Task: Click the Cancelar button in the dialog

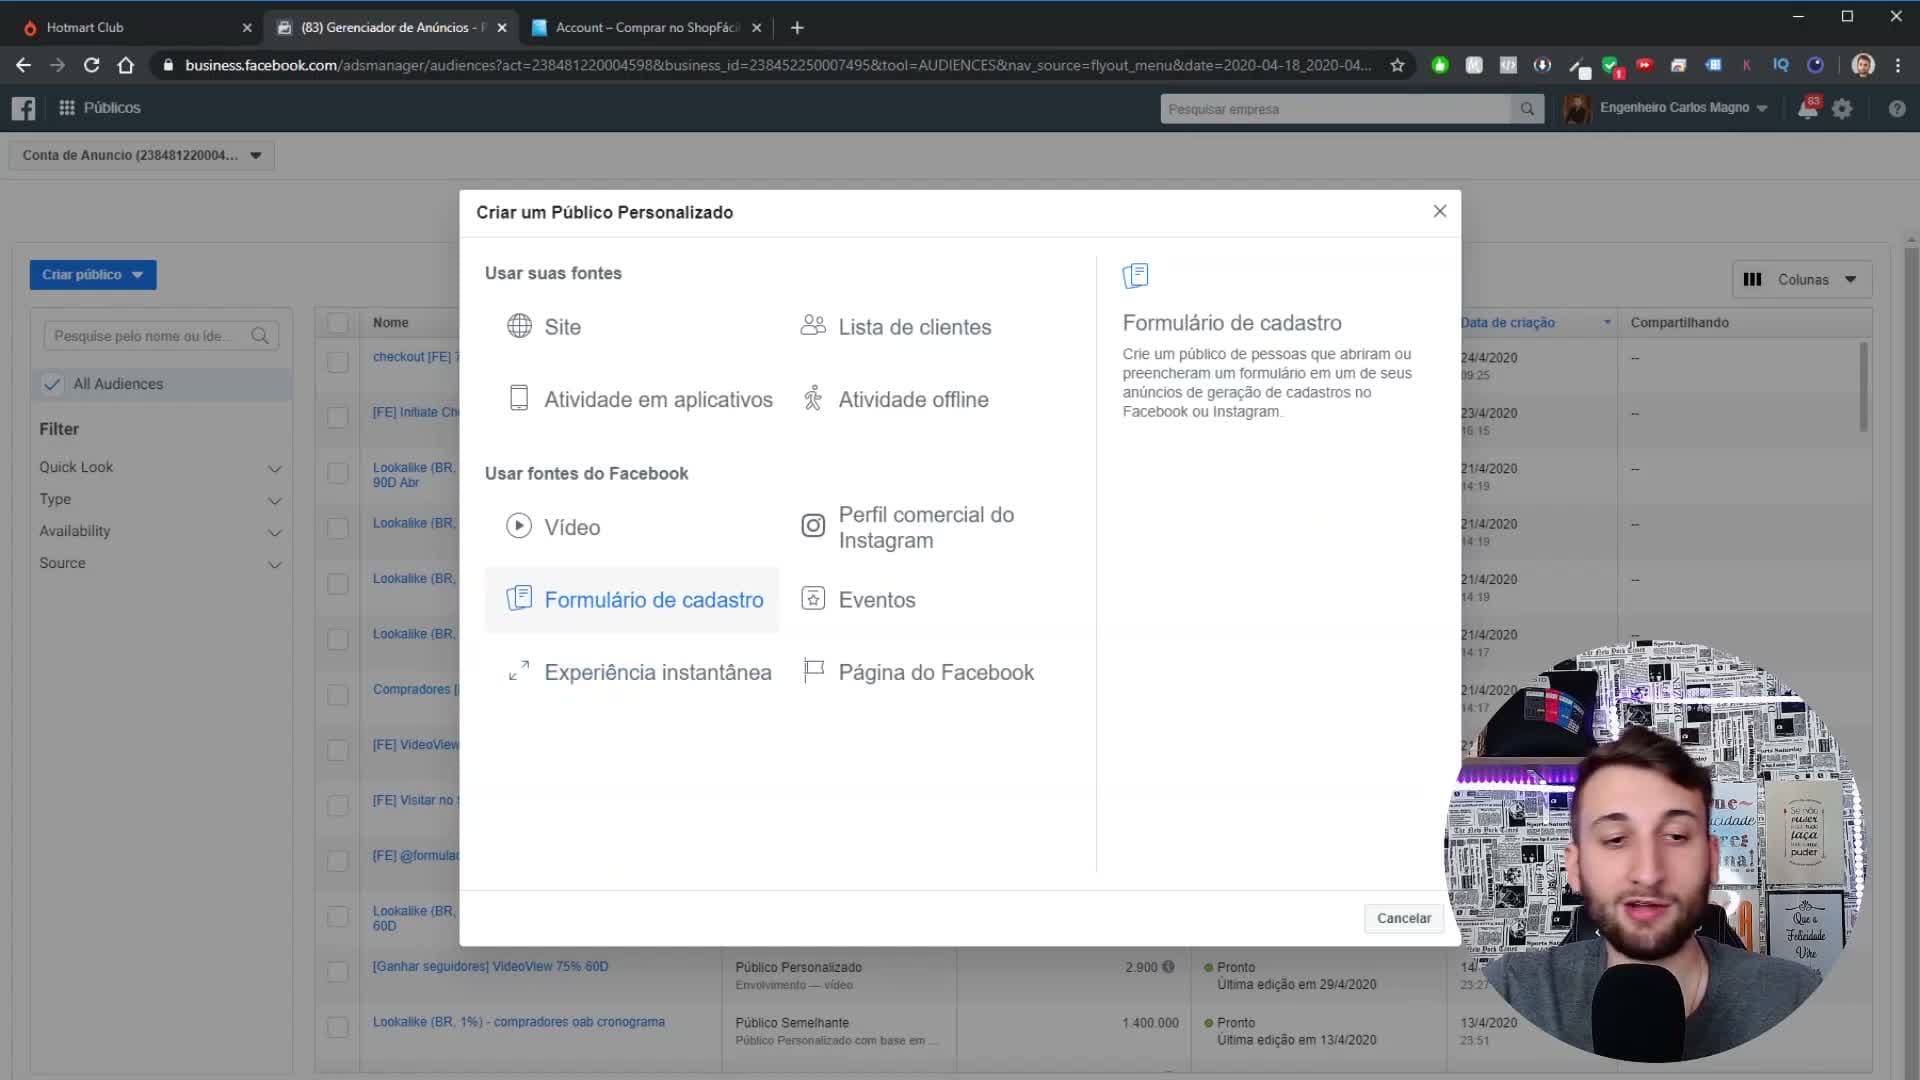Action: (x=1403, y=918)
